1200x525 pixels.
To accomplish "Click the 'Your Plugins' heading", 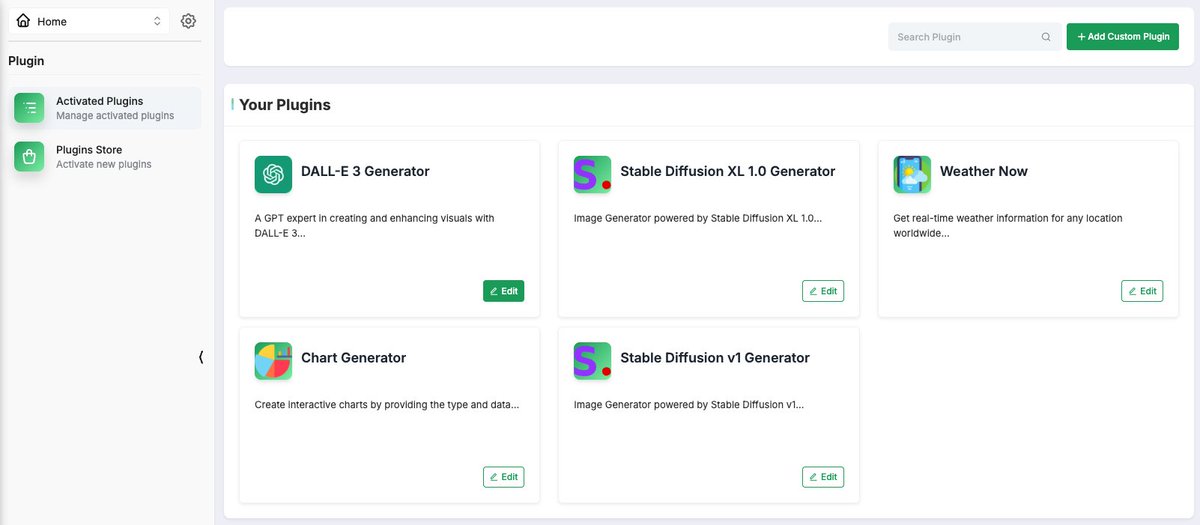I will [x=285, y=105].
